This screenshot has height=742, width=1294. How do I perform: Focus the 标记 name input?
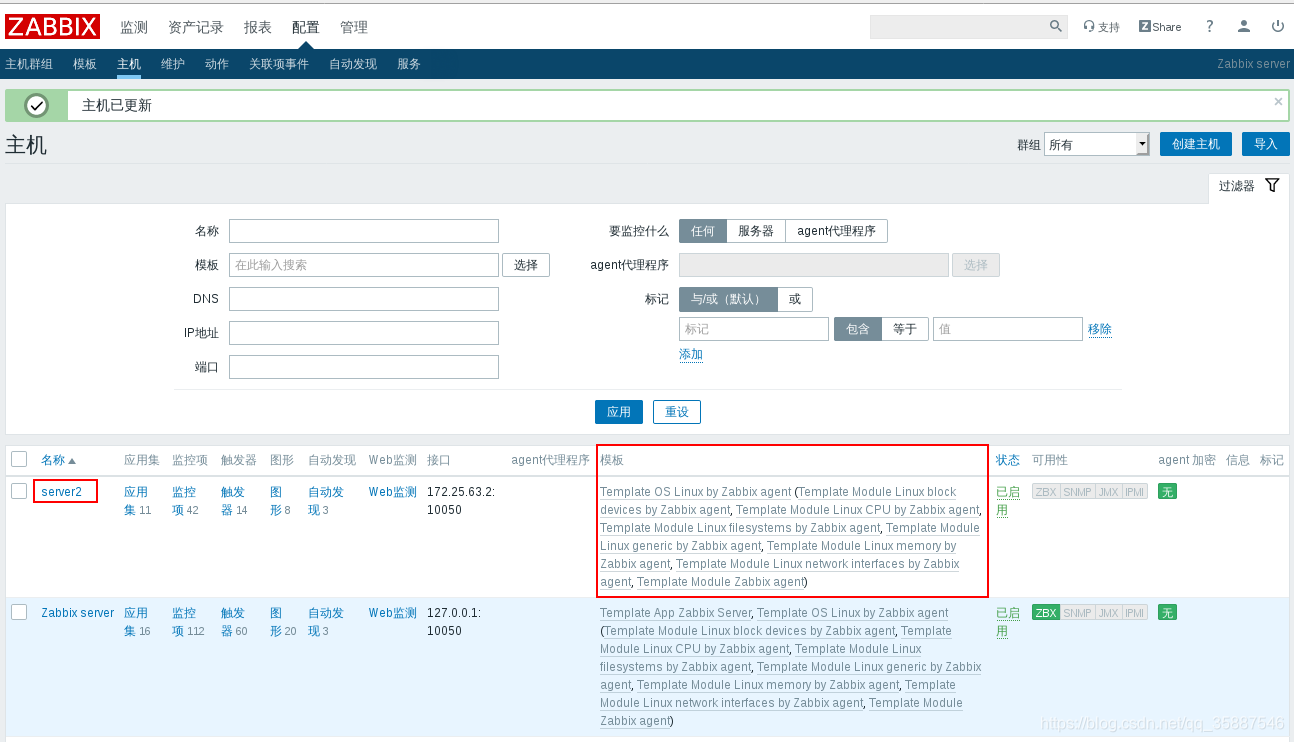coord(754,329)
